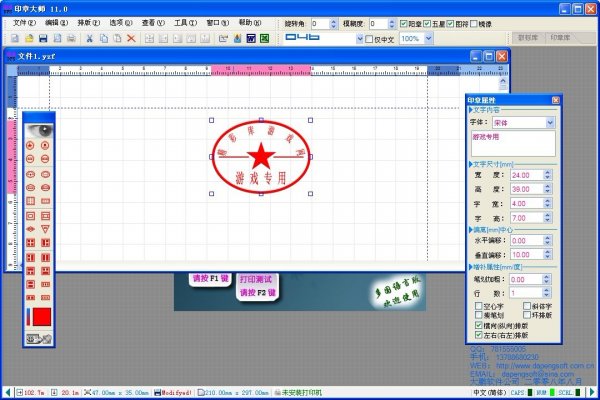Click the printer toolbar icon
The width and height of the screenshot is (600, 400).
(x=71, y=38)
